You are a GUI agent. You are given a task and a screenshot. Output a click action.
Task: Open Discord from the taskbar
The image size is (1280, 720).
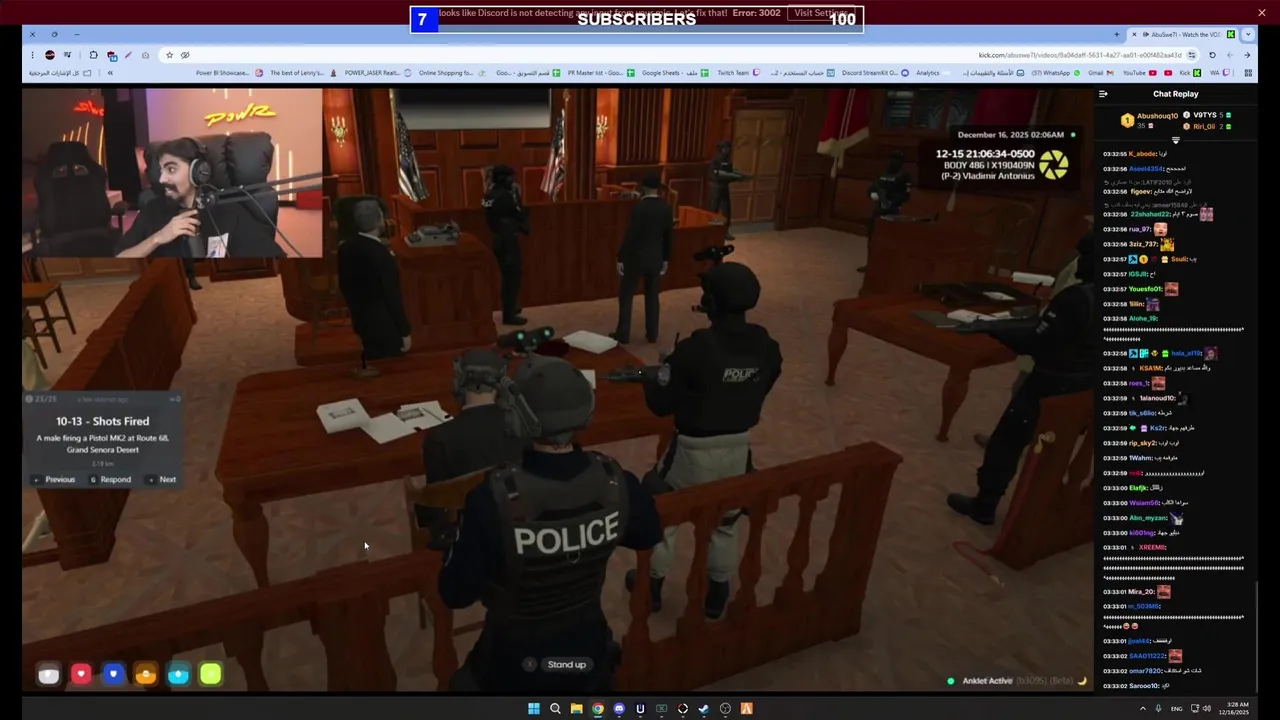(x=619, y=708)
